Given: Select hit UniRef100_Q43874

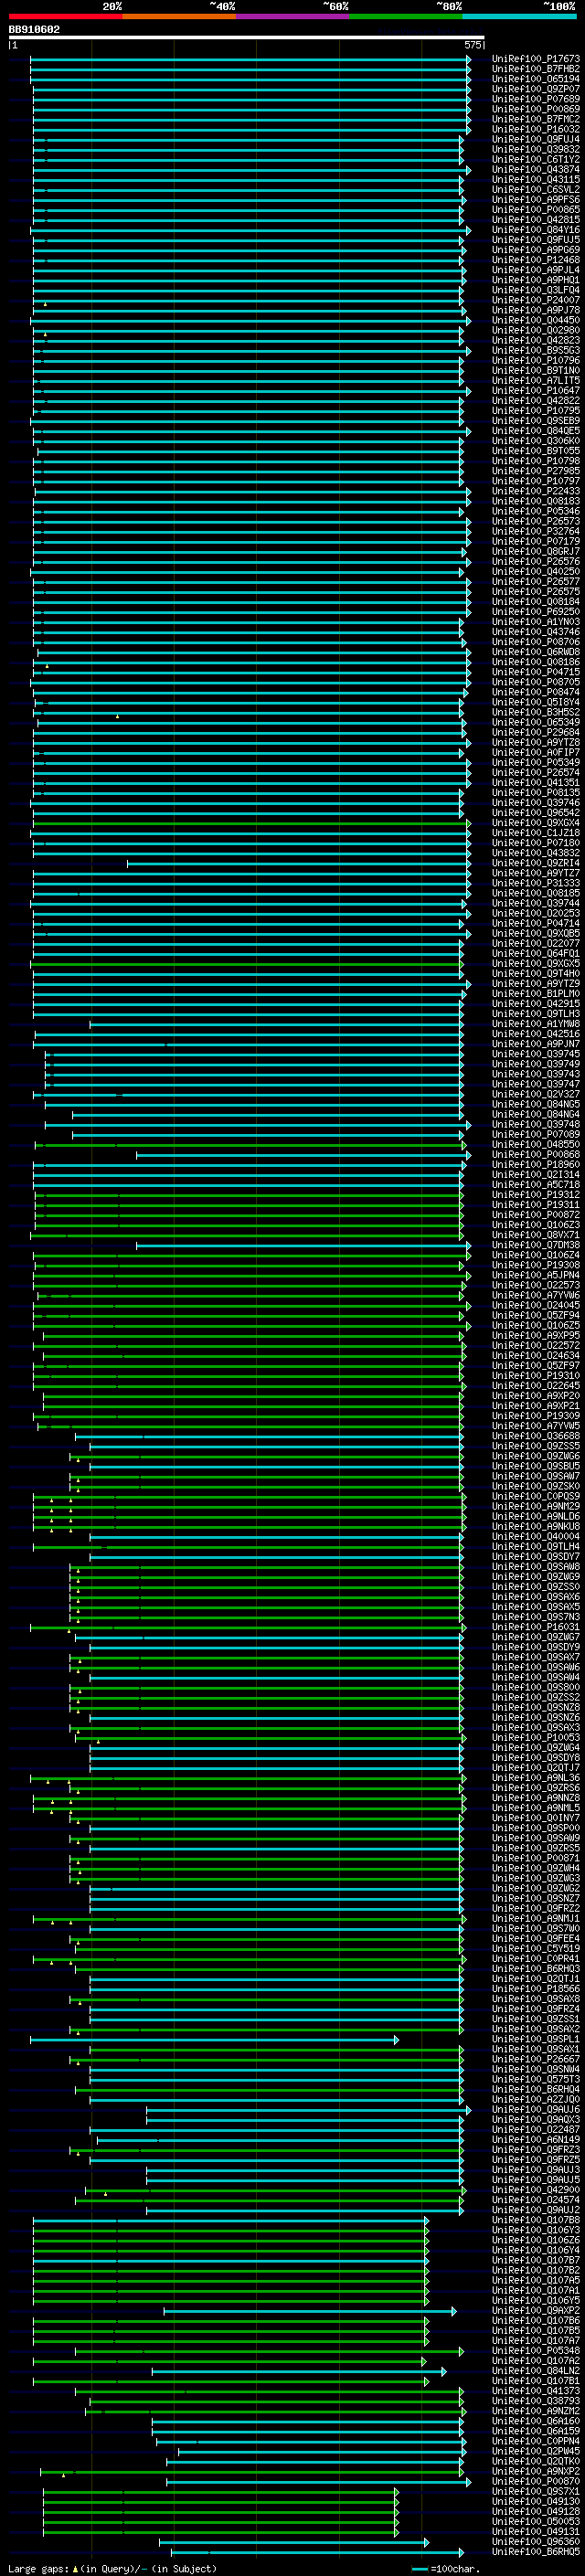Looking at the screenshot, I should (x=536, y=169).
